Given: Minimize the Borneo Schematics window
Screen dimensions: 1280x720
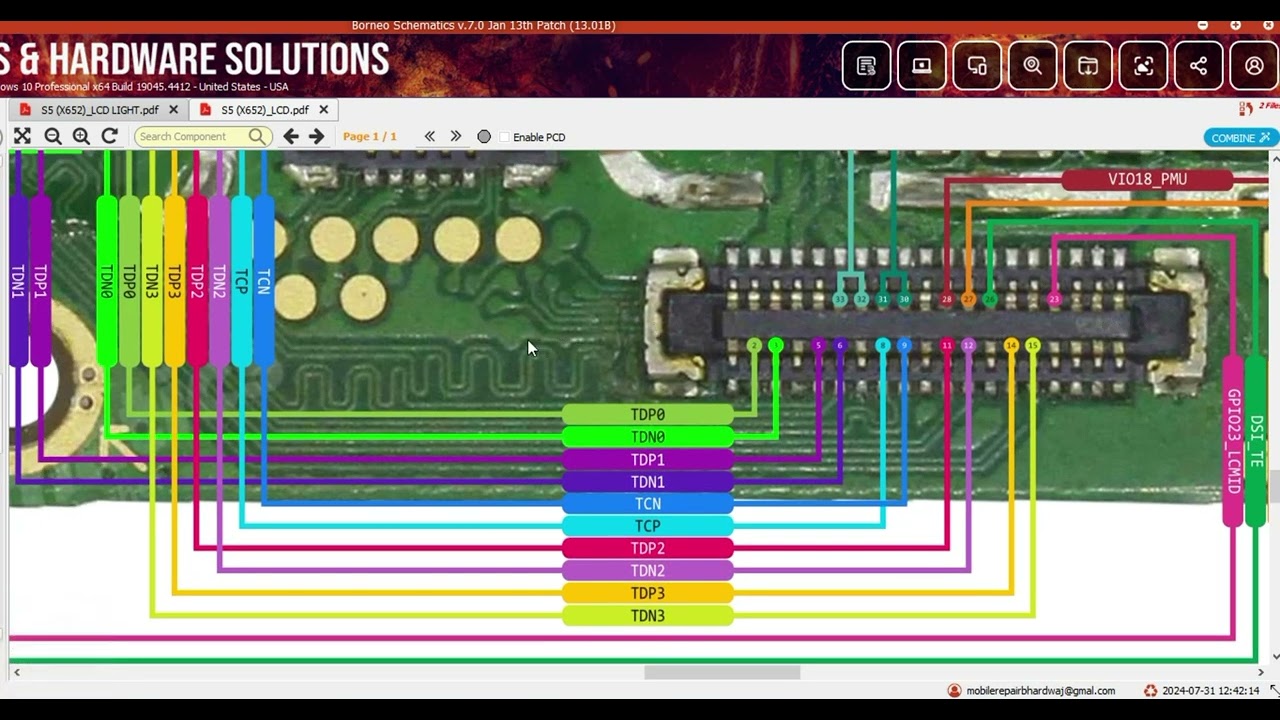Looking at the screenshot, I should coord(1202,25).
